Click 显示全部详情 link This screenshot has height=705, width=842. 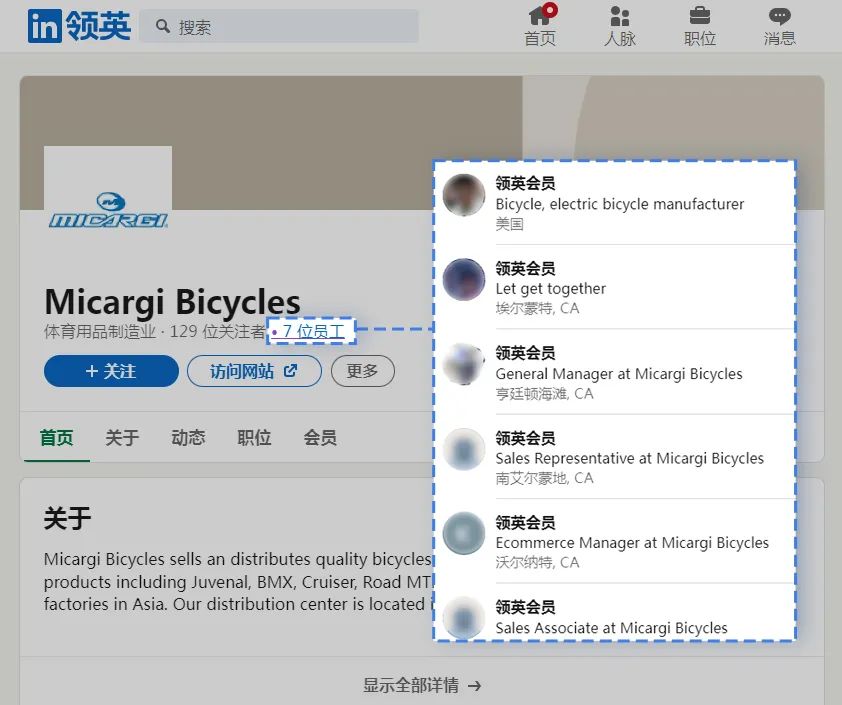(x=422, y=685)
